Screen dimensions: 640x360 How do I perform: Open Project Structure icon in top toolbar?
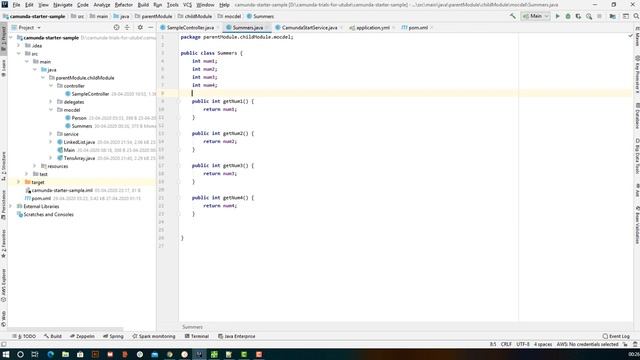coord(613,16)
